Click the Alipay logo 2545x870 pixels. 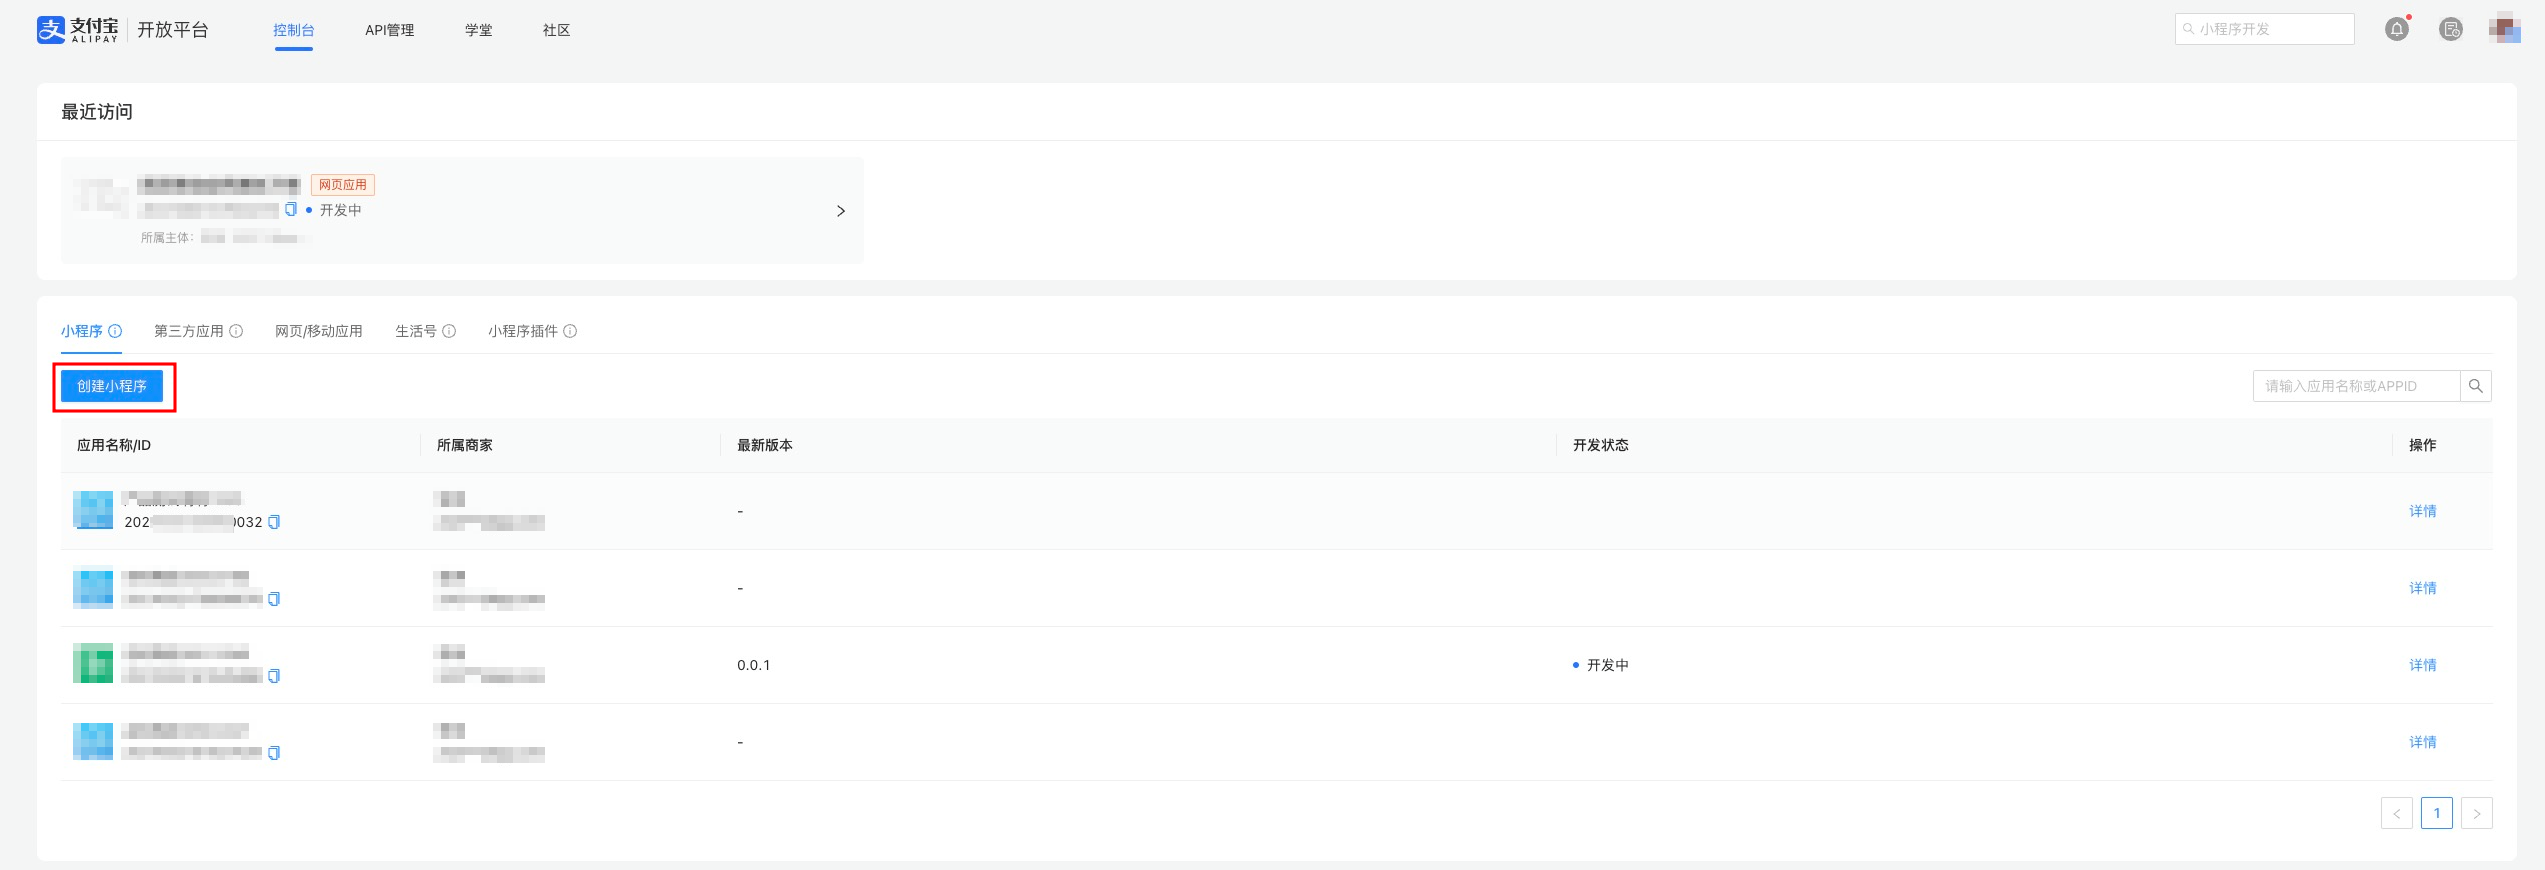[78, 30]
